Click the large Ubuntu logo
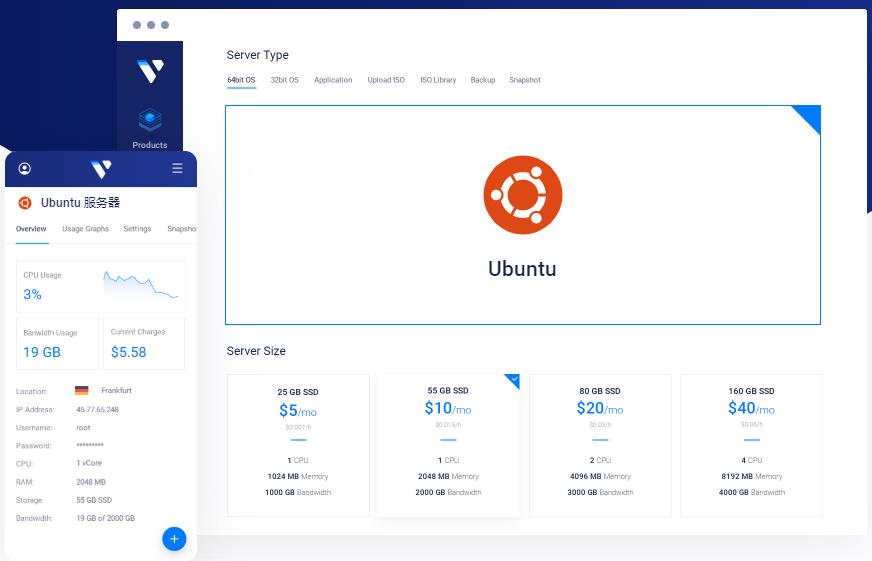This screenshot has height=561, width=872. tap(523, 195)
